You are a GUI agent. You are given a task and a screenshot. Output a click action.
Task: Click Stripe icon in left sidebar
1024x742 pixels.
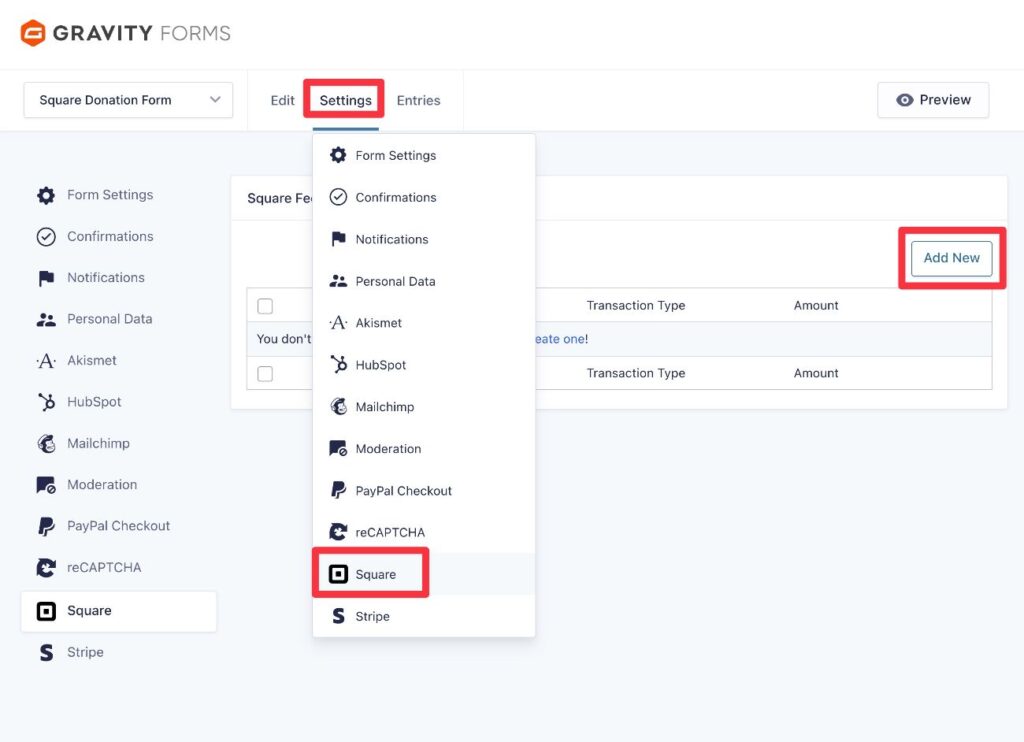[46, 653]
